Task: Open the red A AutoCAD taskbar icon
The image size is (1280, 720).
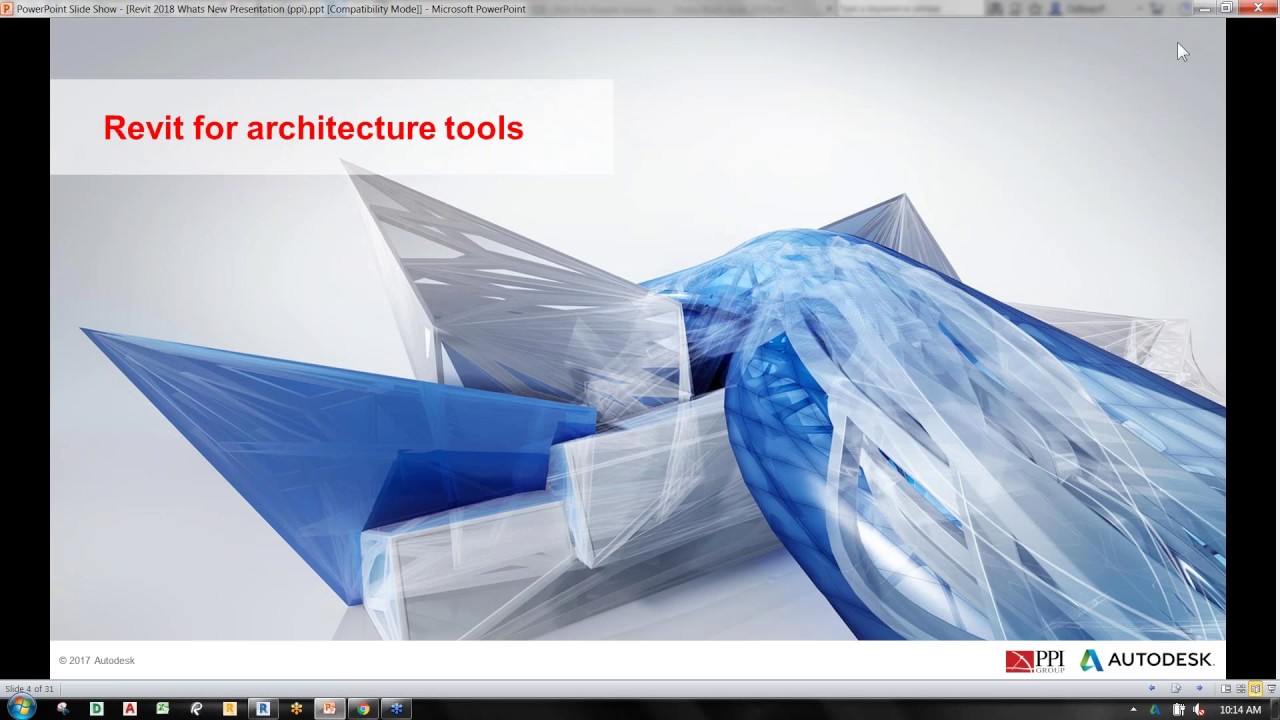Action: point(130,709)
